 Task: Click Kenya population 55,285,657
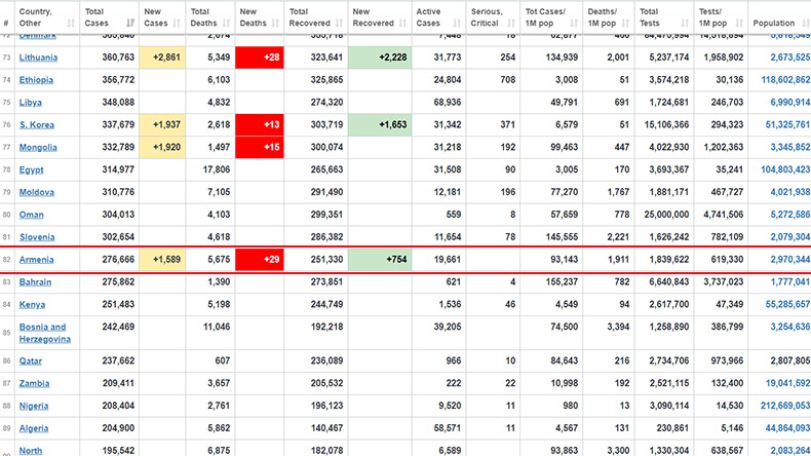(788, 305)
